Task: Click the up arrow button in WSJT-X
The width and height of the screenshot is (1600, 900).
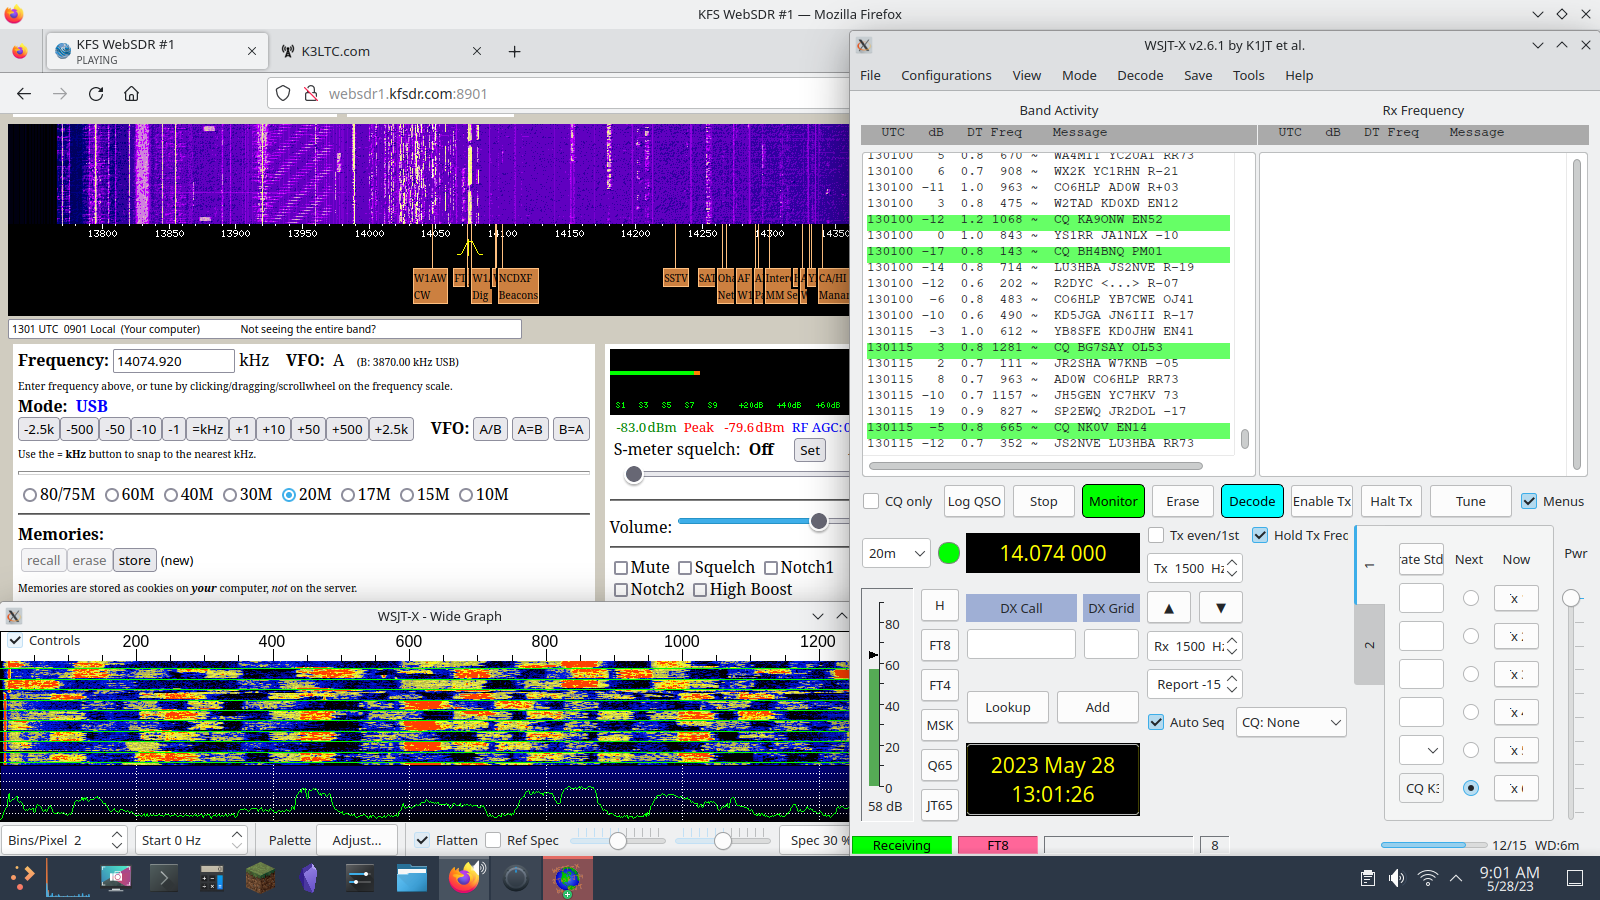Action: coord(1169,607)
